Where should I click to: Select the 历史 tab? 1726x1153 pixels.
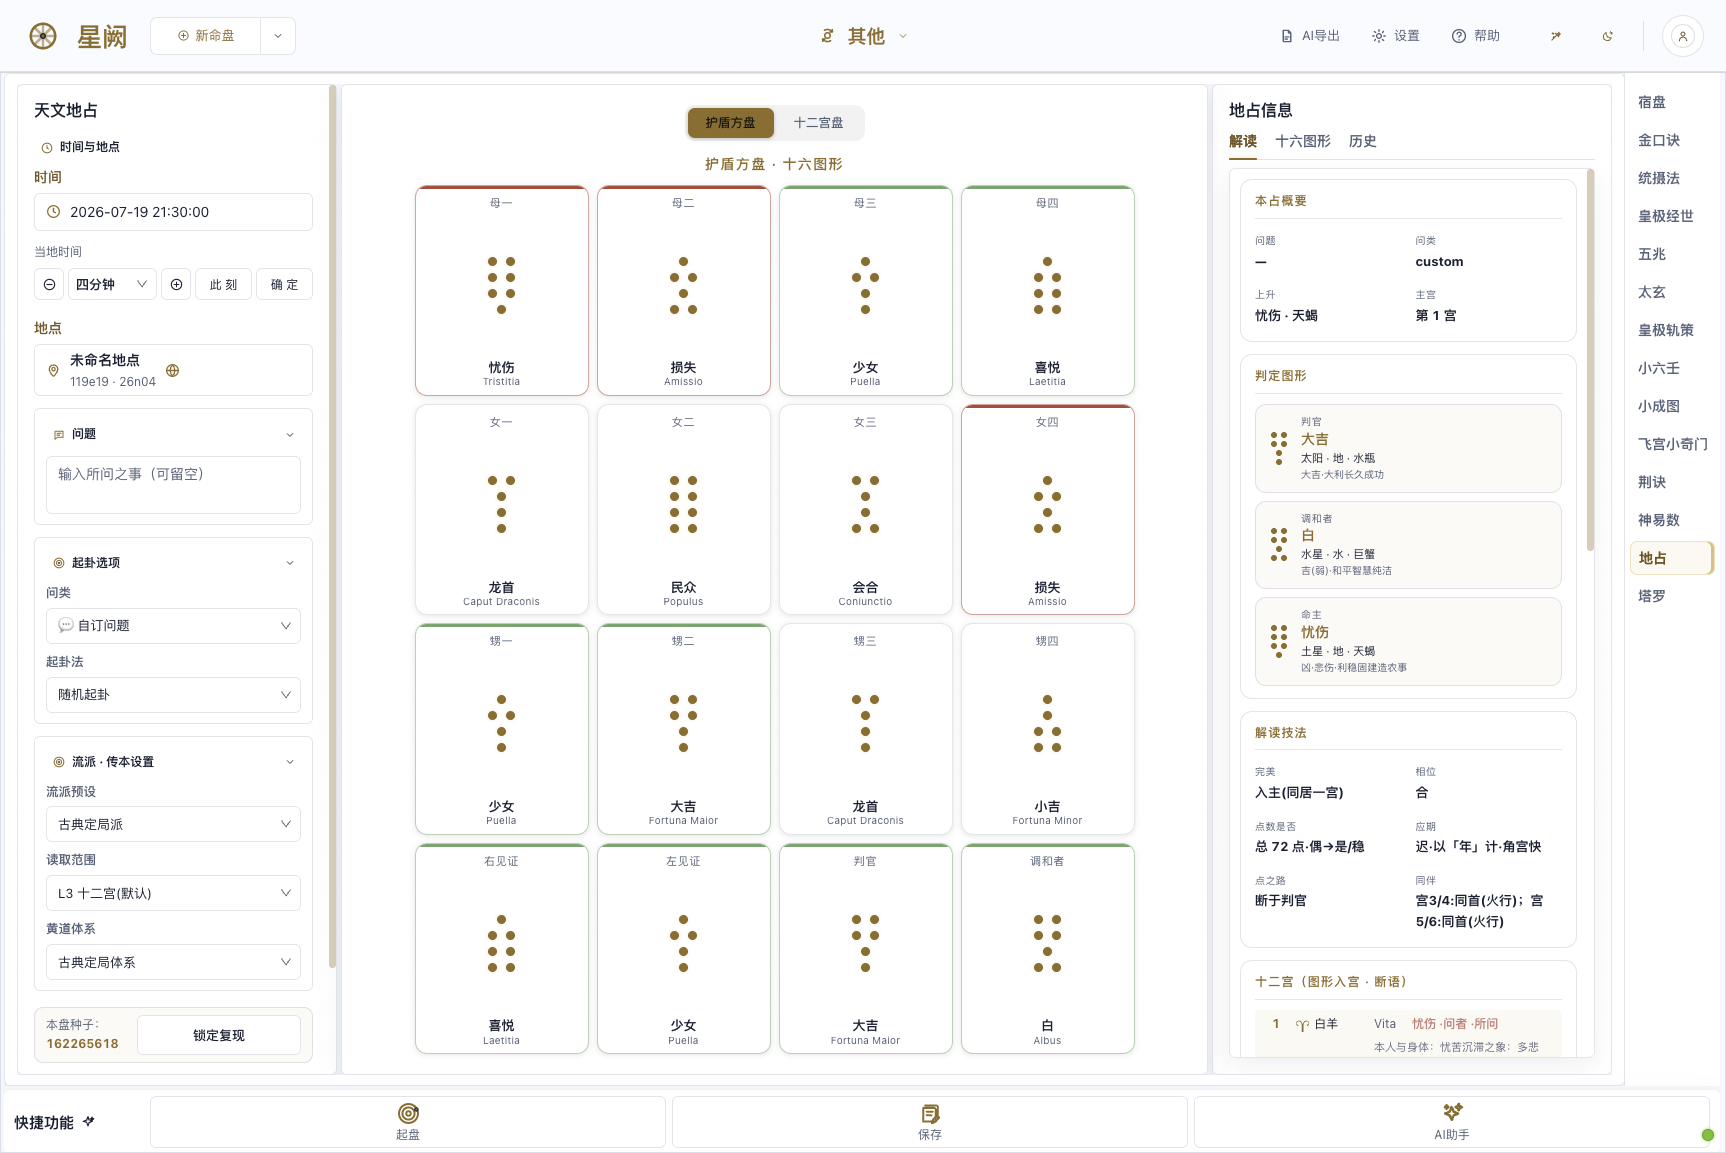(x=1363, y=142)
